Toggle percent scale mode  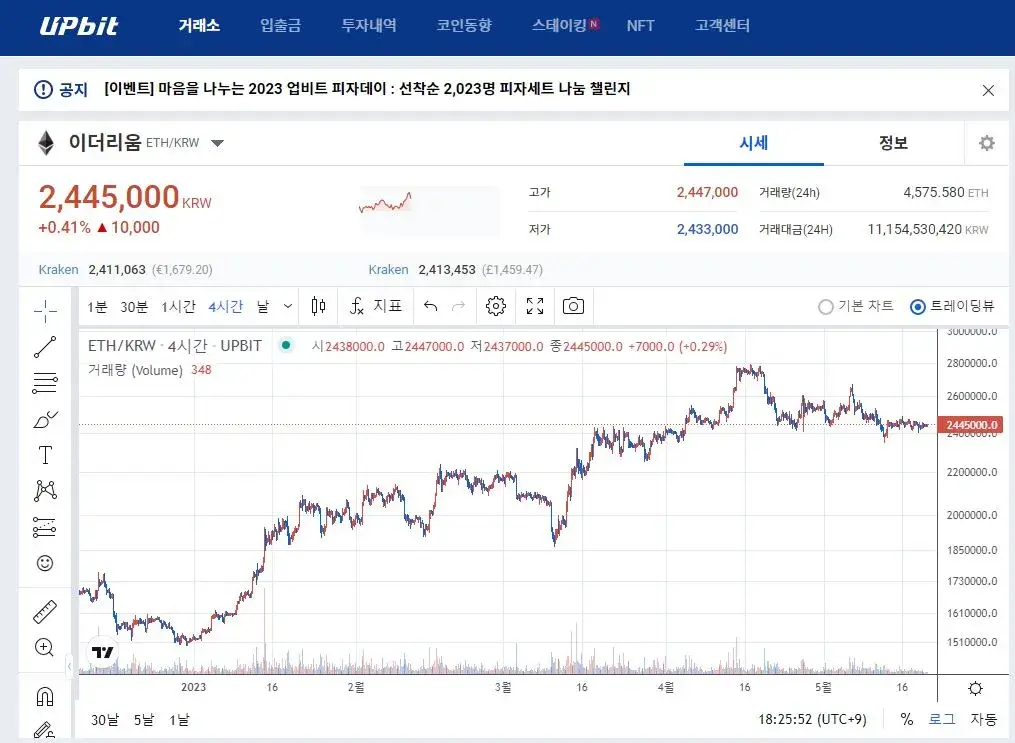[907, 719]
